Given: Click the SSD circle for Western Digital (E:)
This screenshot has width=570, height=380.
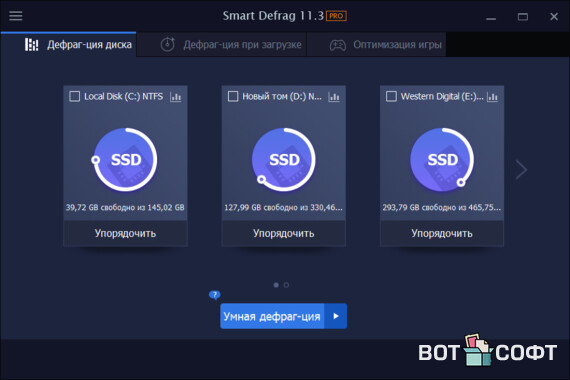Looking at the screenshot, I should coord(442,159).
